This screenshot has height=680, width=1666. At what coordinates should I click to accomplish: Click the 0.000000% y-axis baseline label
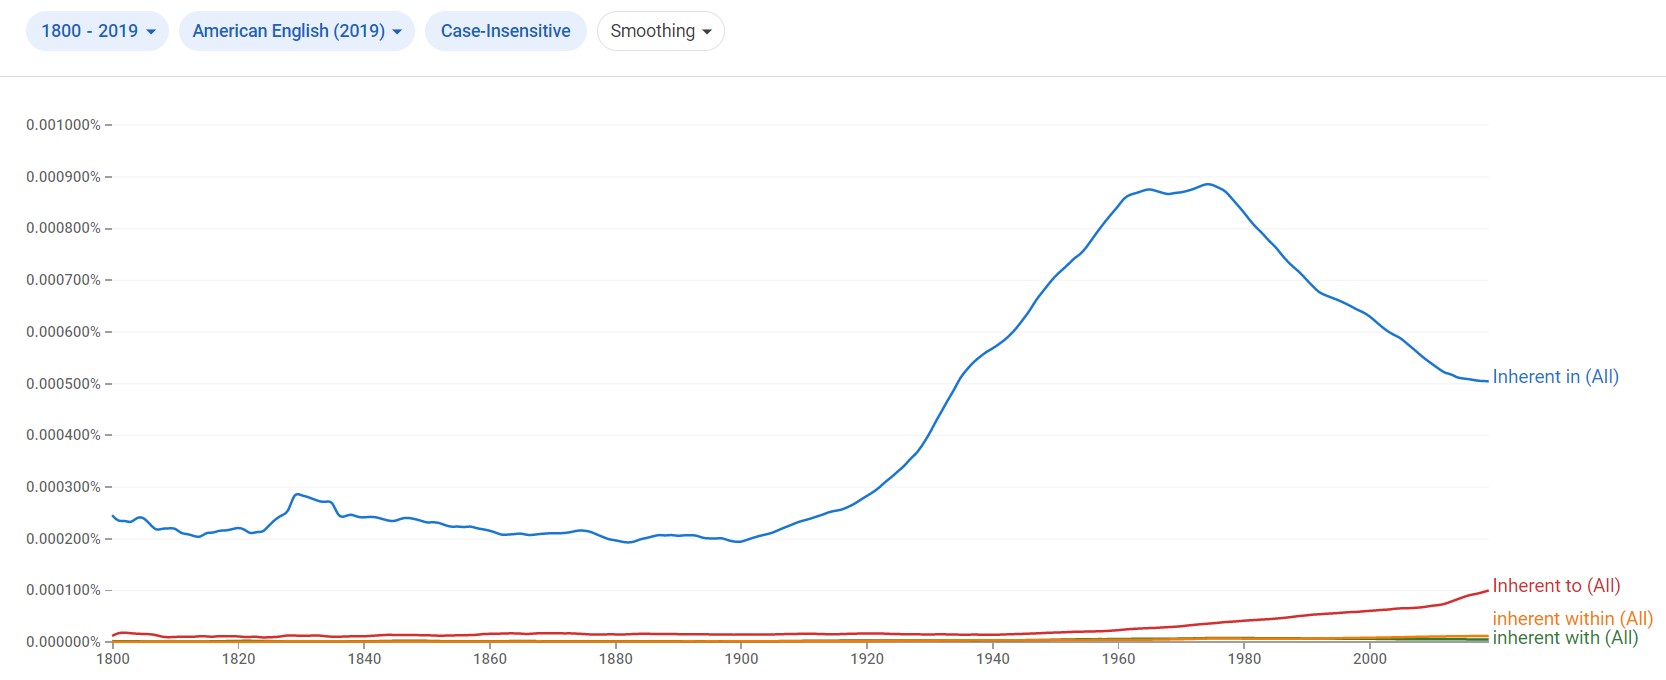[63, 642]
